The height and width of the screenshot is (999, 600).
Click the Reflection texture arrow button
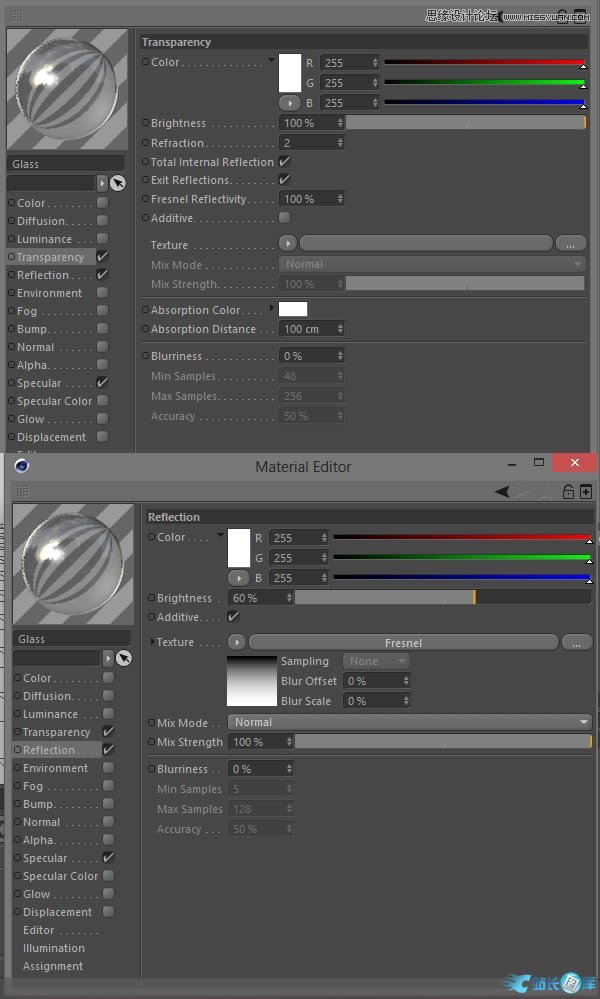pos(237,642)
